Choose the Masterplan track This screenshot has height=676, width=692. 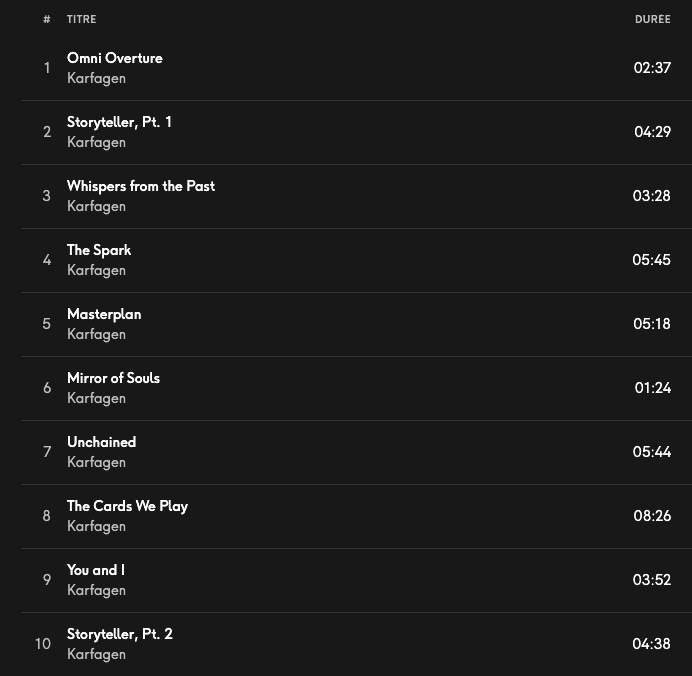[x=104, y=314]
